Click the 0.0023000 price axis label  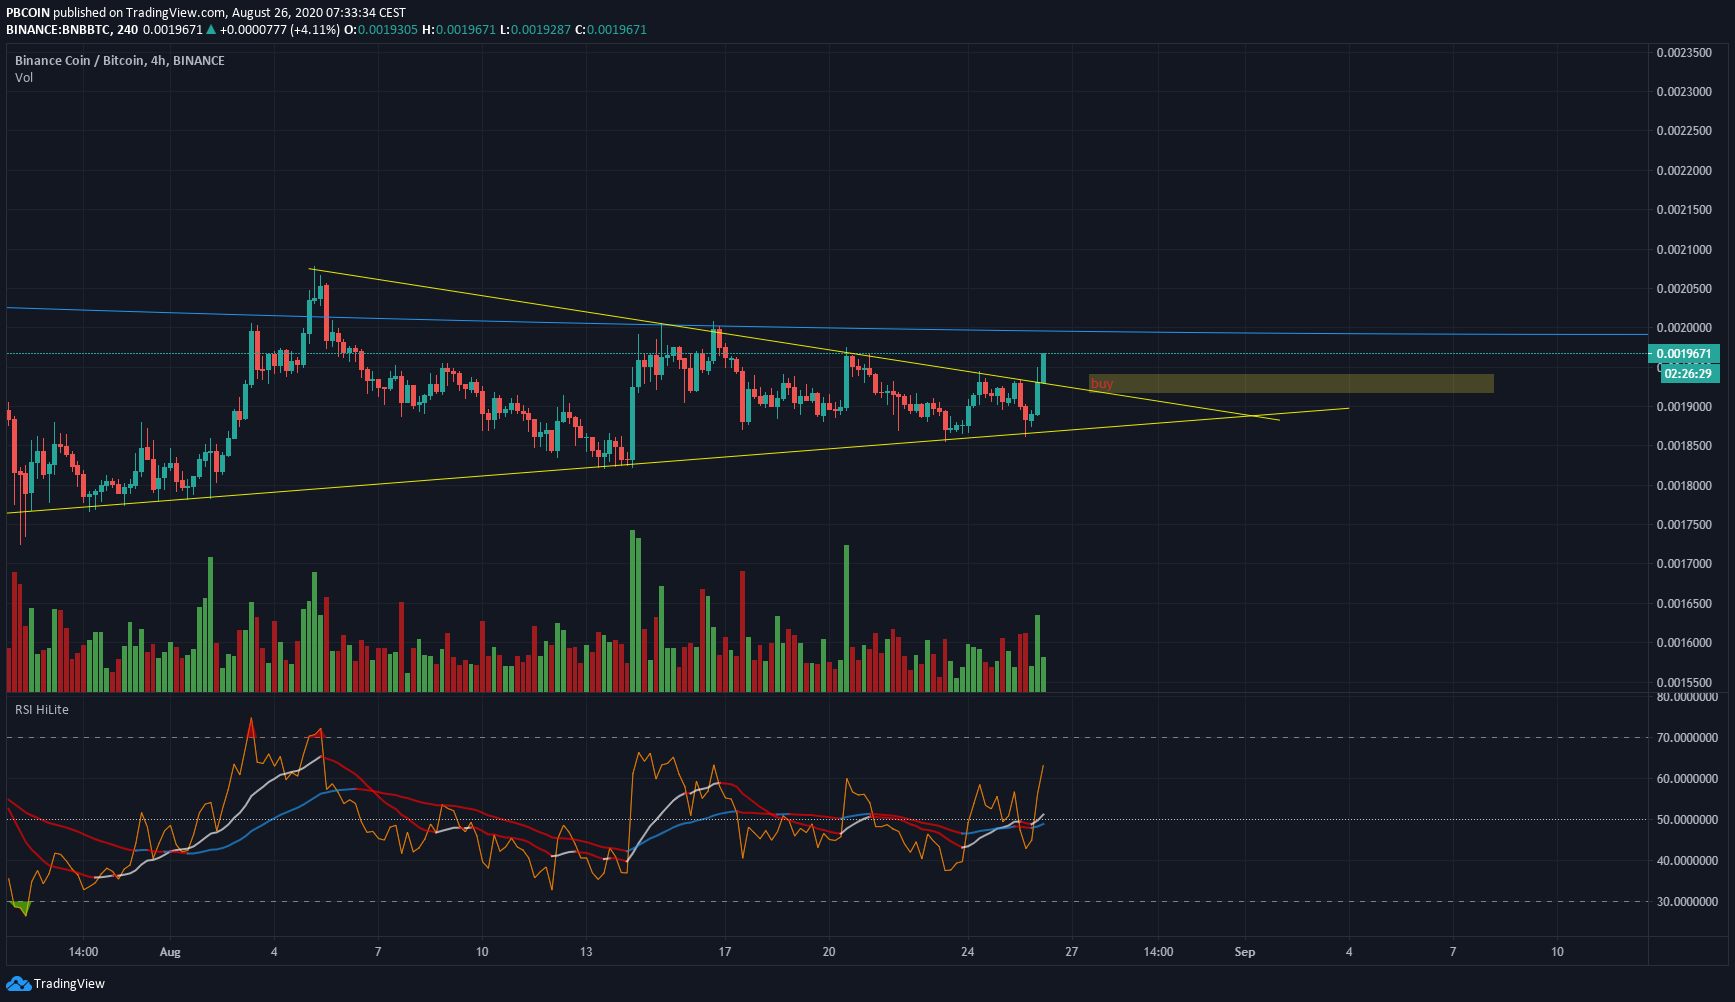1684,91
